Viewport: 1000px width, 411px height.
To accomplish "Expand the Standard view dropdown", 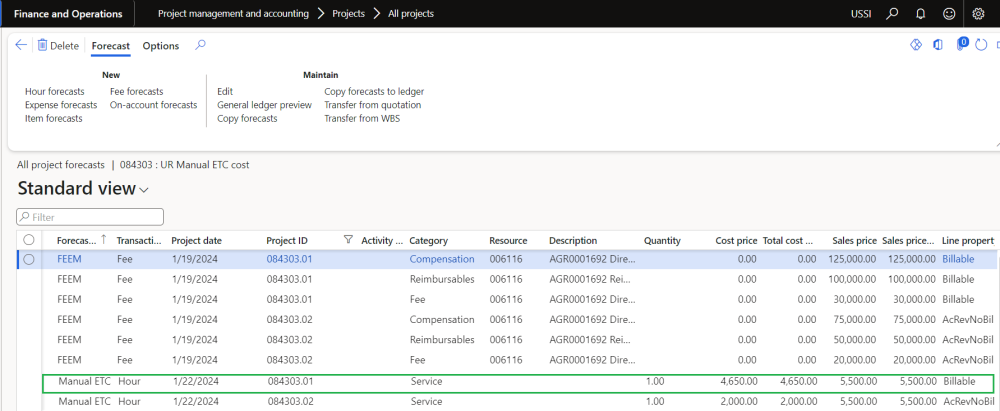I will [x=144, y=190].
